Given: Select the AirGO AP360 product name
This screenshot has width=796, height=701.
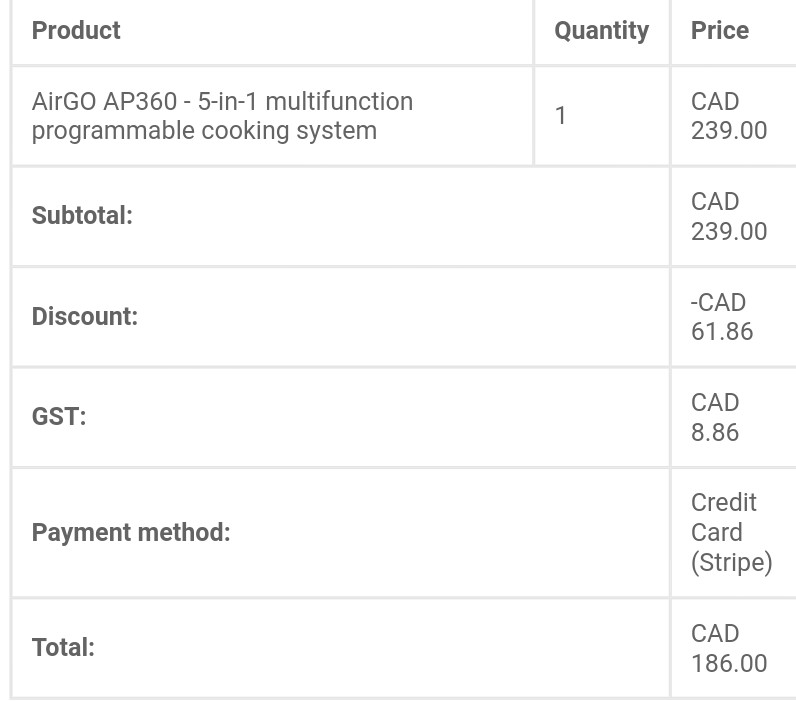Looking at the screenshot, I should (x=222, y=116).
